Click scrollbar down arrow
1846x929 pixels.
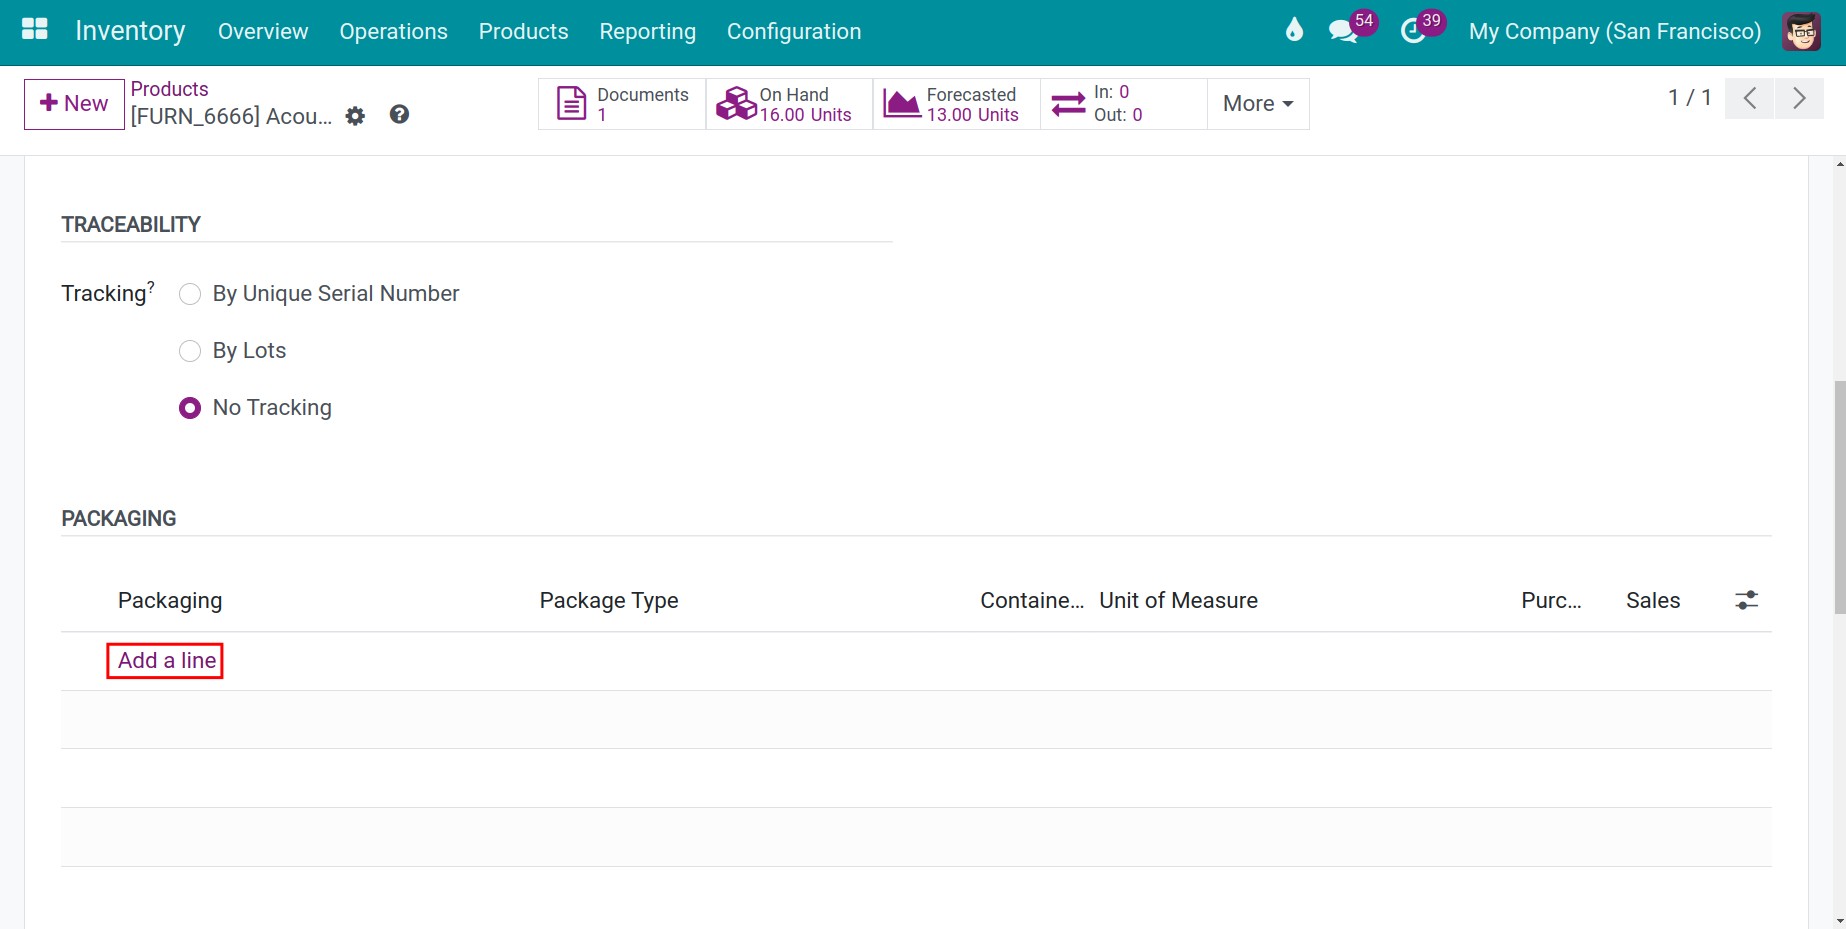pos(1840,921)
